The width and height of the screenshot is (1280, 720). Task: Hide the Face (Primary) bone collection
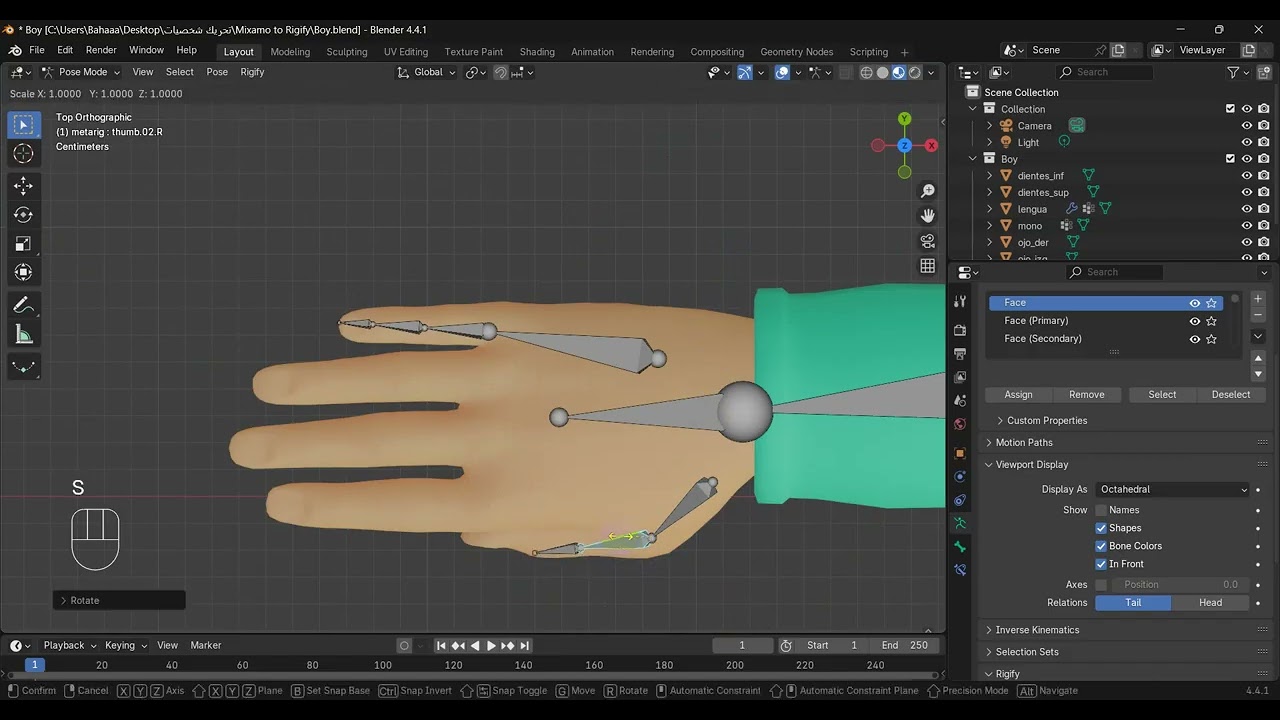(1194, 321)
